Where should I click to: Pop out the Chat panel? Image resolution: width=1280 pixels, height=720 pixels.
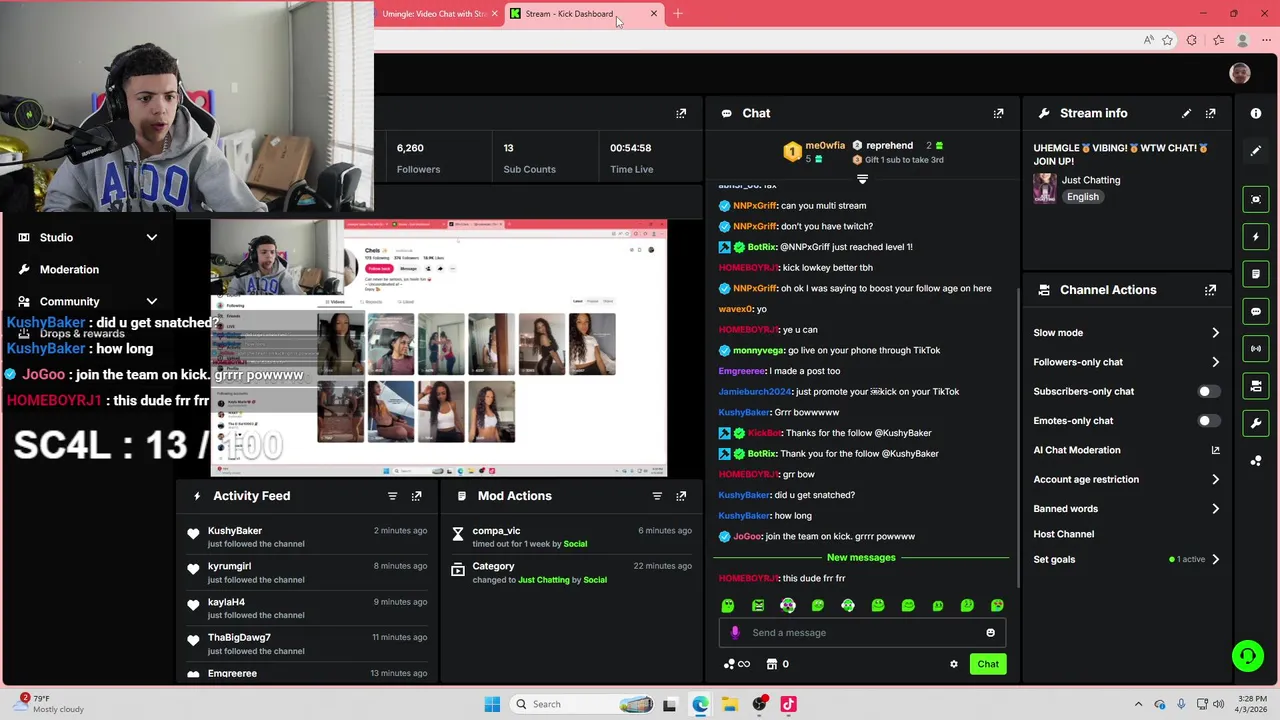(x=998, y=113)
